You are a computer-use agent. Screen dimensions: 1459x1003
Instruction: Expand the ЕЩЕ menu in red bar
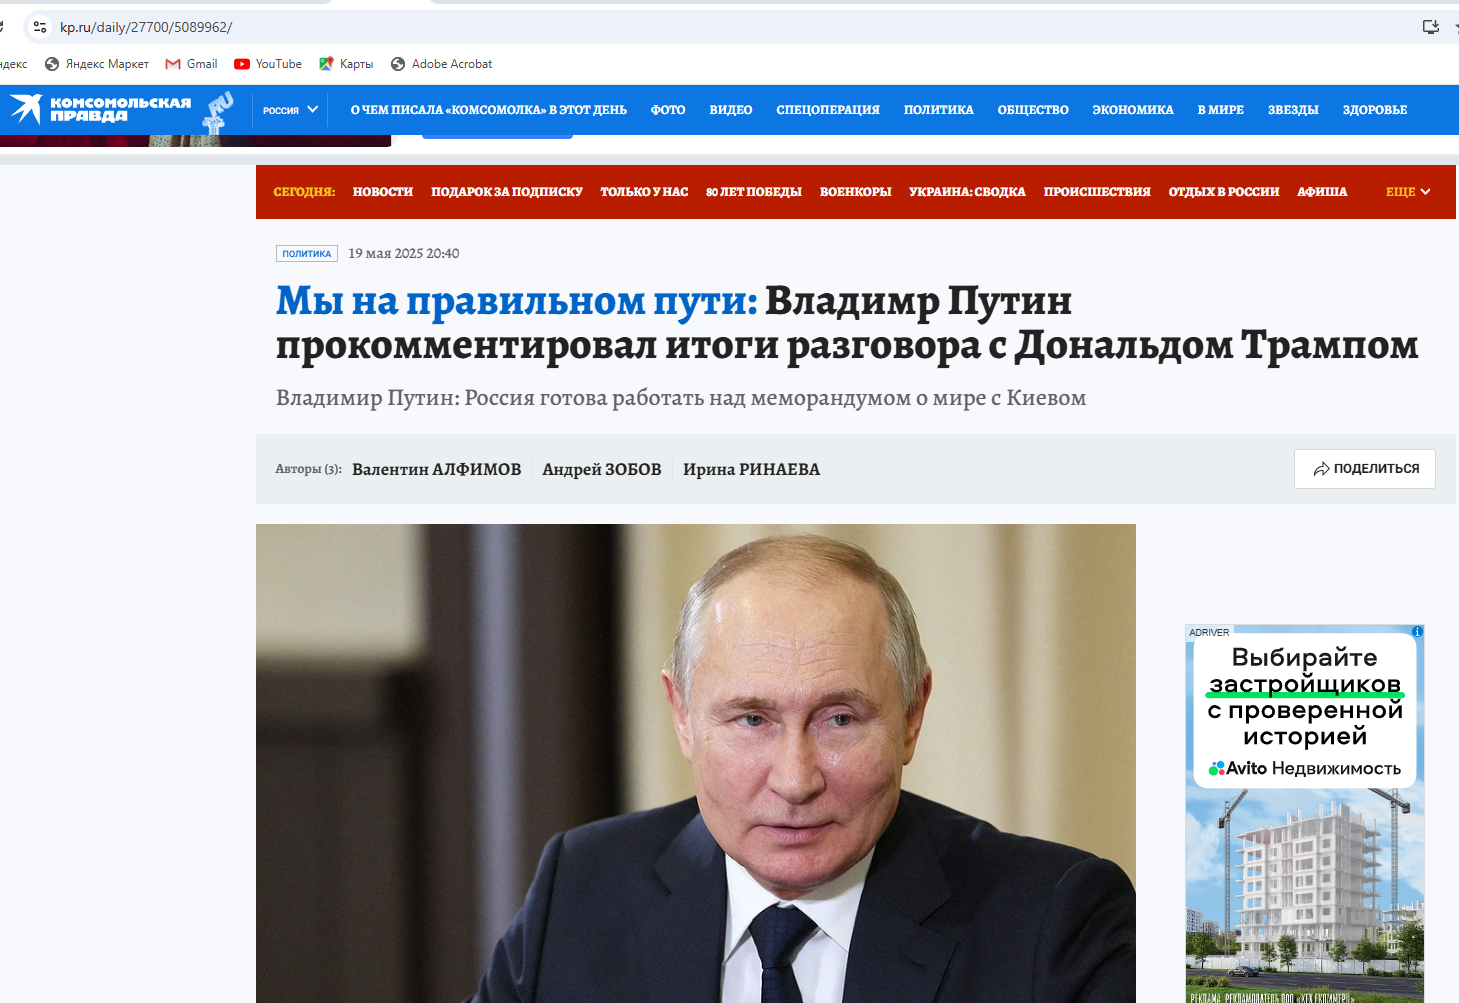(x=1408, y=192)
